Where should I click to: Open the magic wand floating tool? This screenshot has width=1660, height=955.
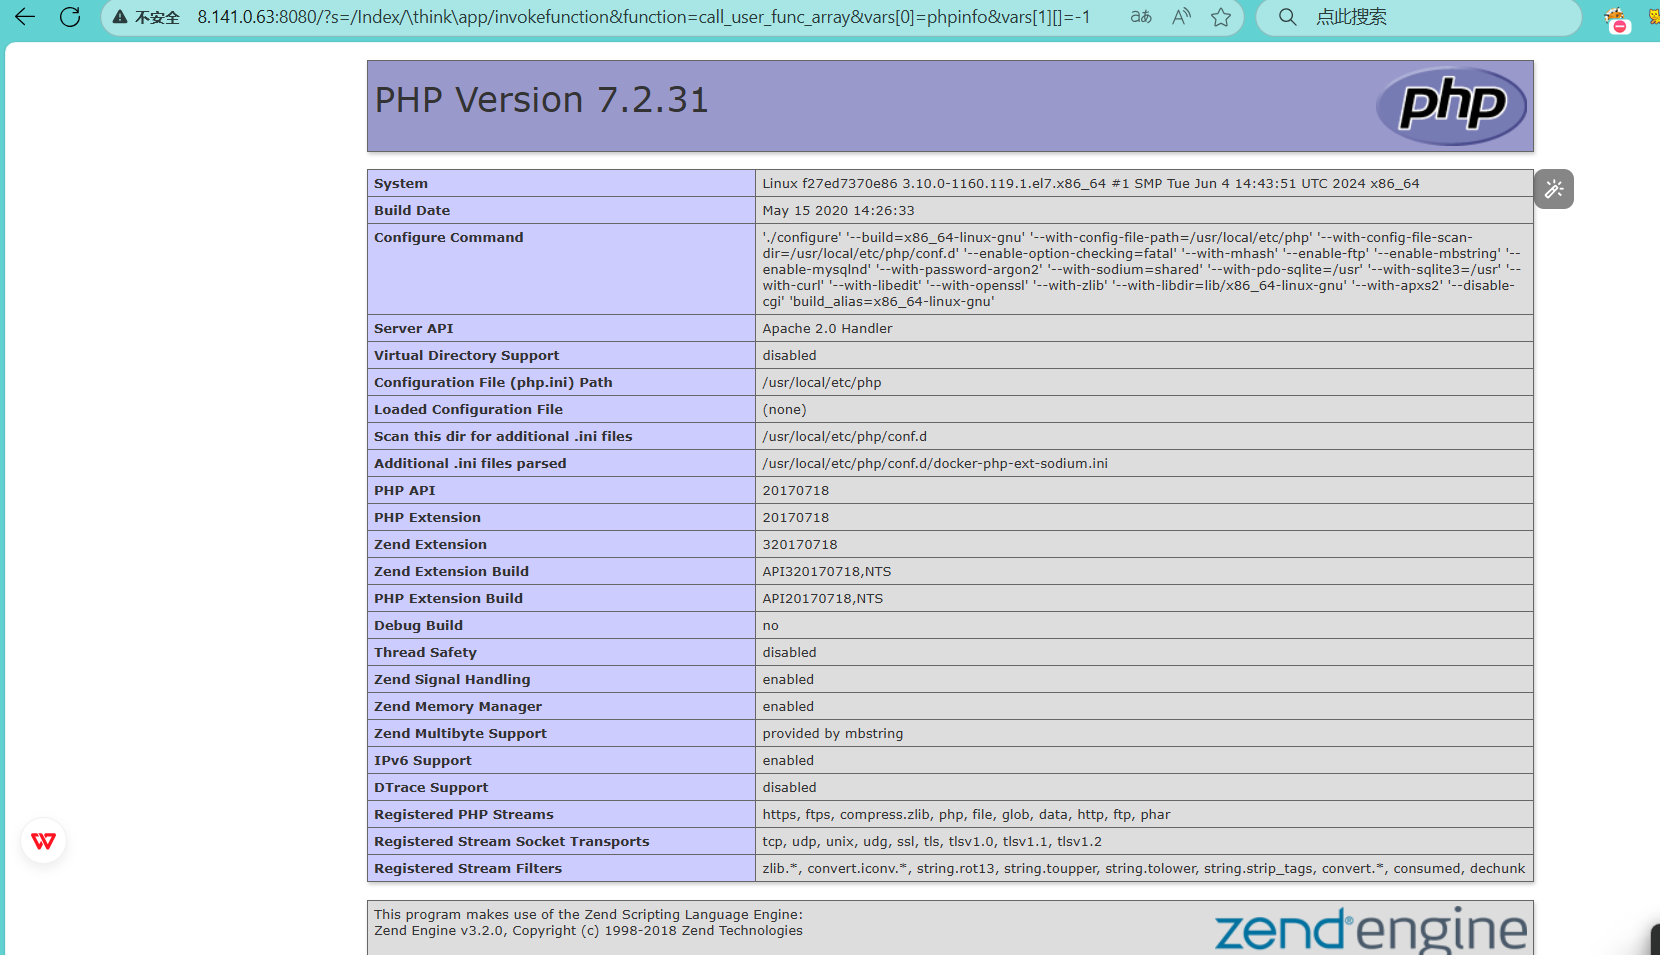1554,189
